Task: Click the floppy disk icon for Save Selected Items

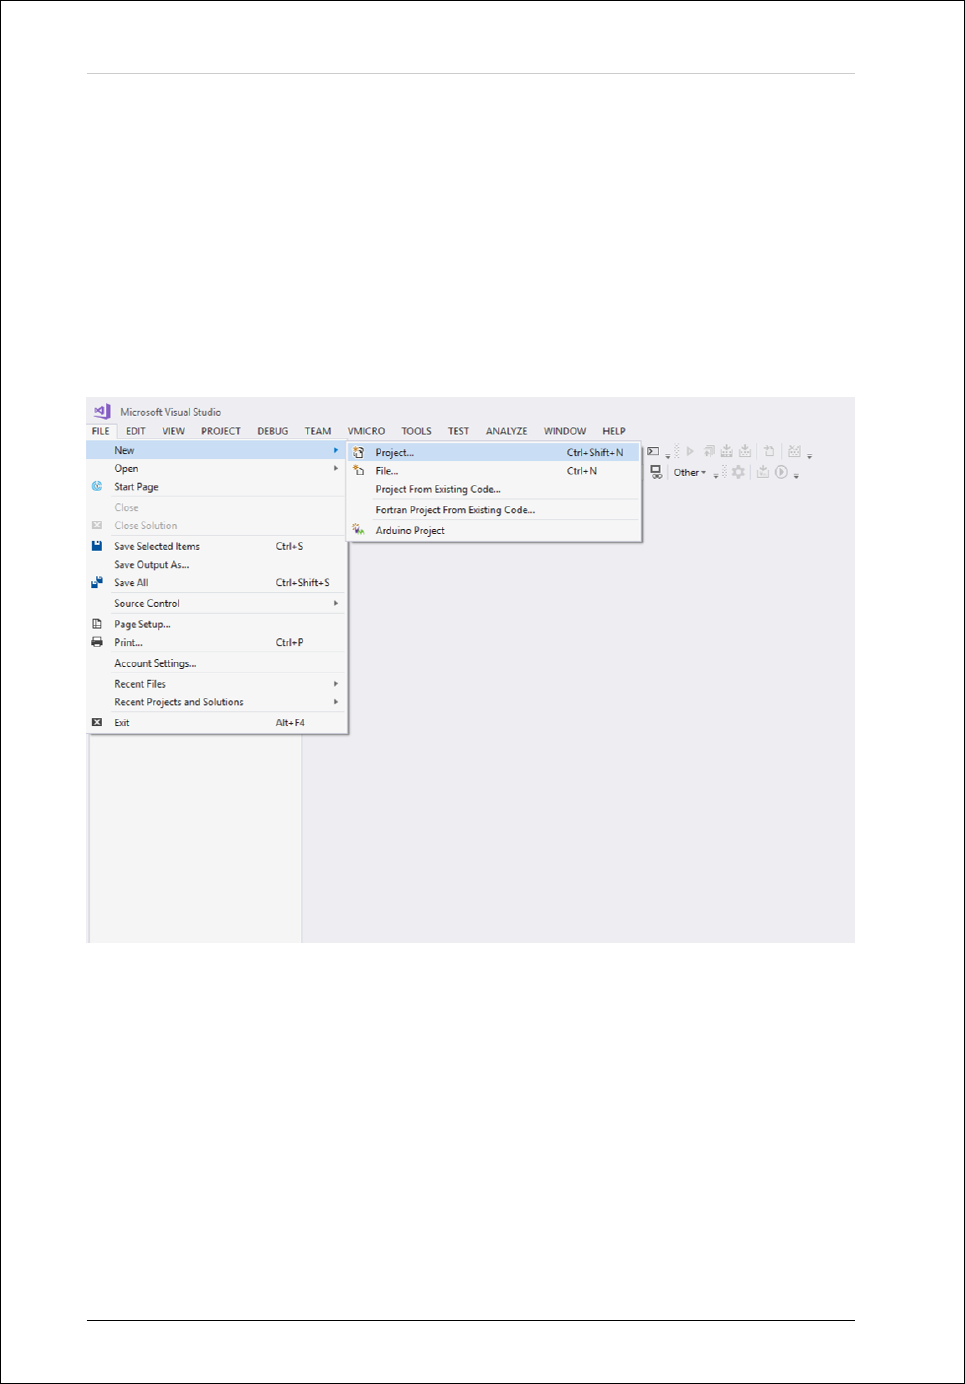Action: point(97,546)
